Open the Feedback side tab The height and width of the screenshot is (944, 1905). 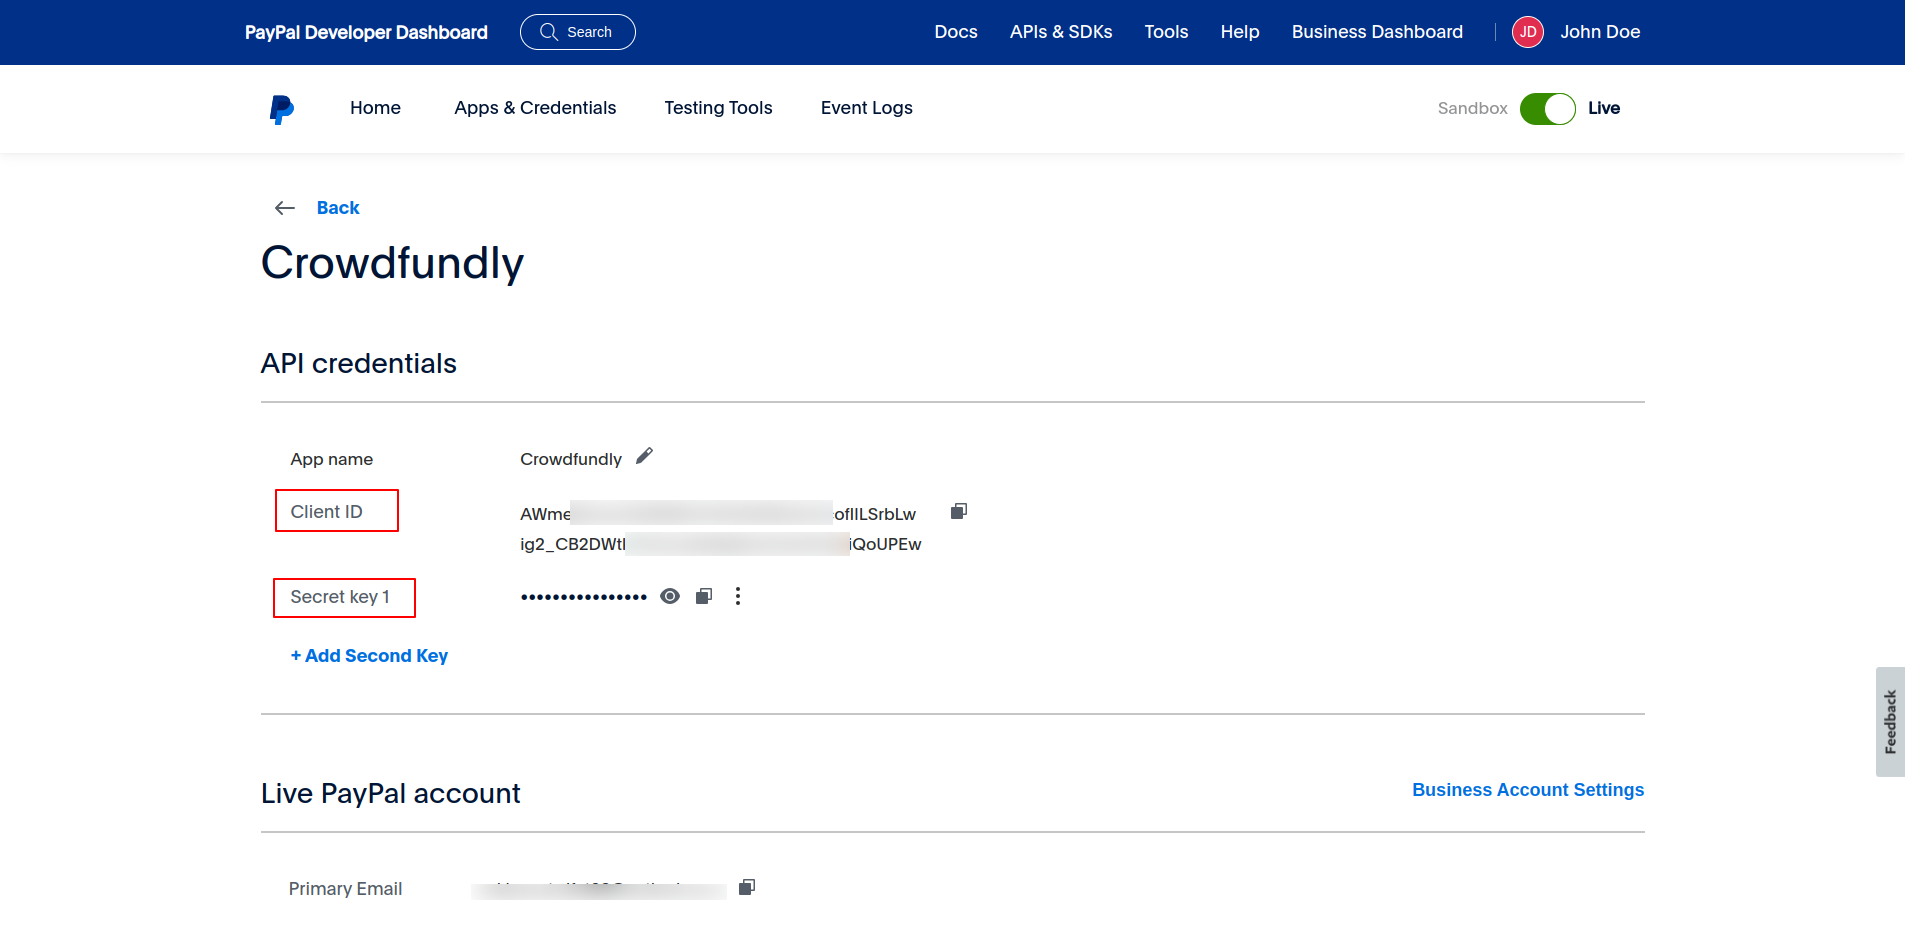pos(1890,722)
